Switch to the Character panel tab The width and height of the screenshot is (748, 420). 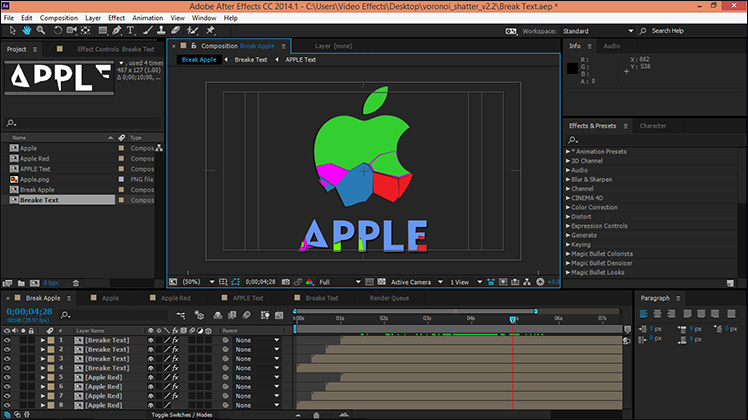pos(653,126)
